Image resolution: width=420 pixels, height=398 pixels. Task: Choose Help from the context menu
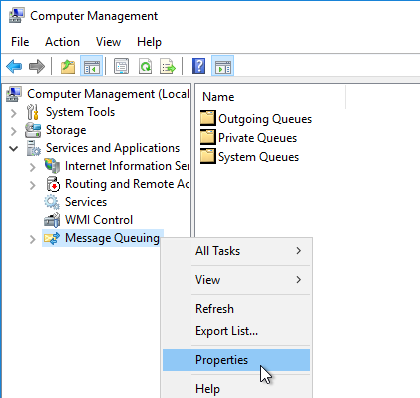pos(236,389)
